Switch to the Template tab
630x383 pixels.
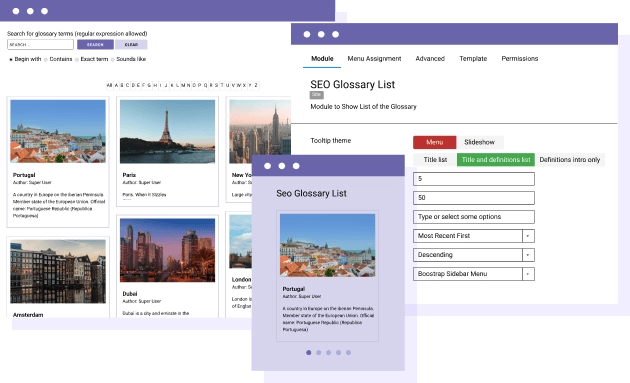tap(473, 59)
